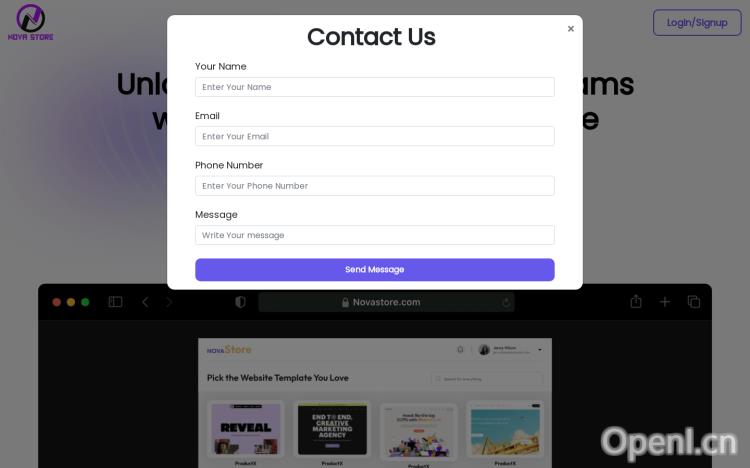Click the shield privacy icon
This screenshot has width=750, height=468.
[240, 302]
